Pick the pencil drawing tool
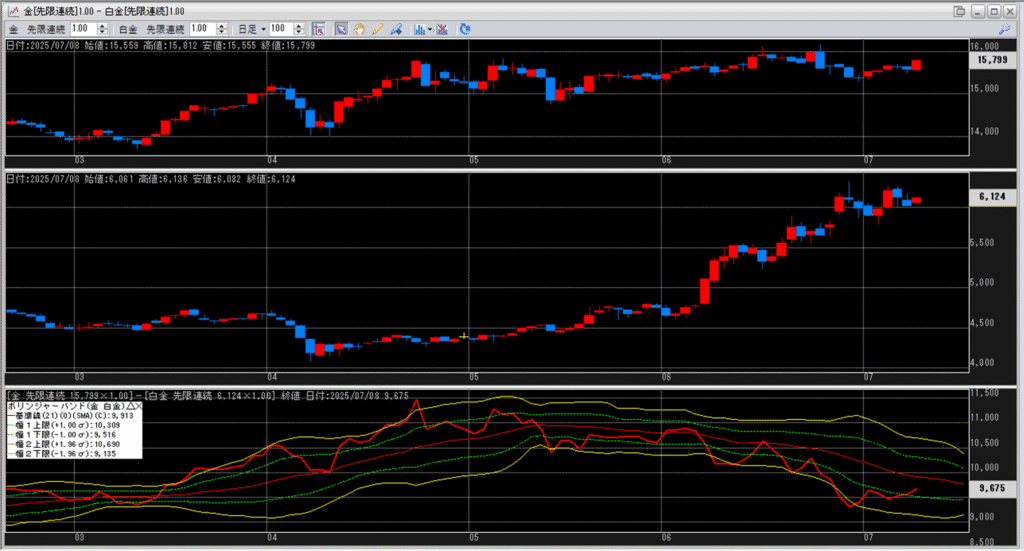1024x551 pixels. (378, 29)
